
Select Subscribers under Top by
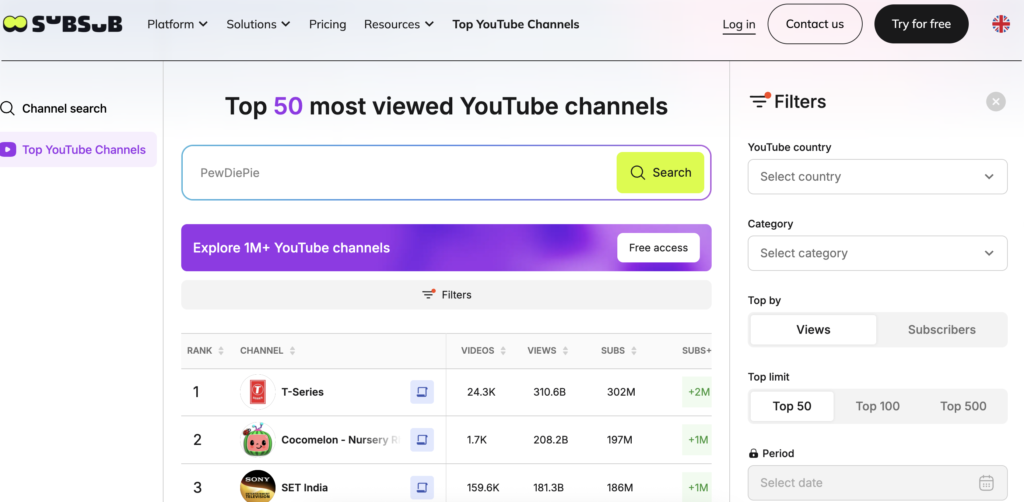click(x=941, y=330)
